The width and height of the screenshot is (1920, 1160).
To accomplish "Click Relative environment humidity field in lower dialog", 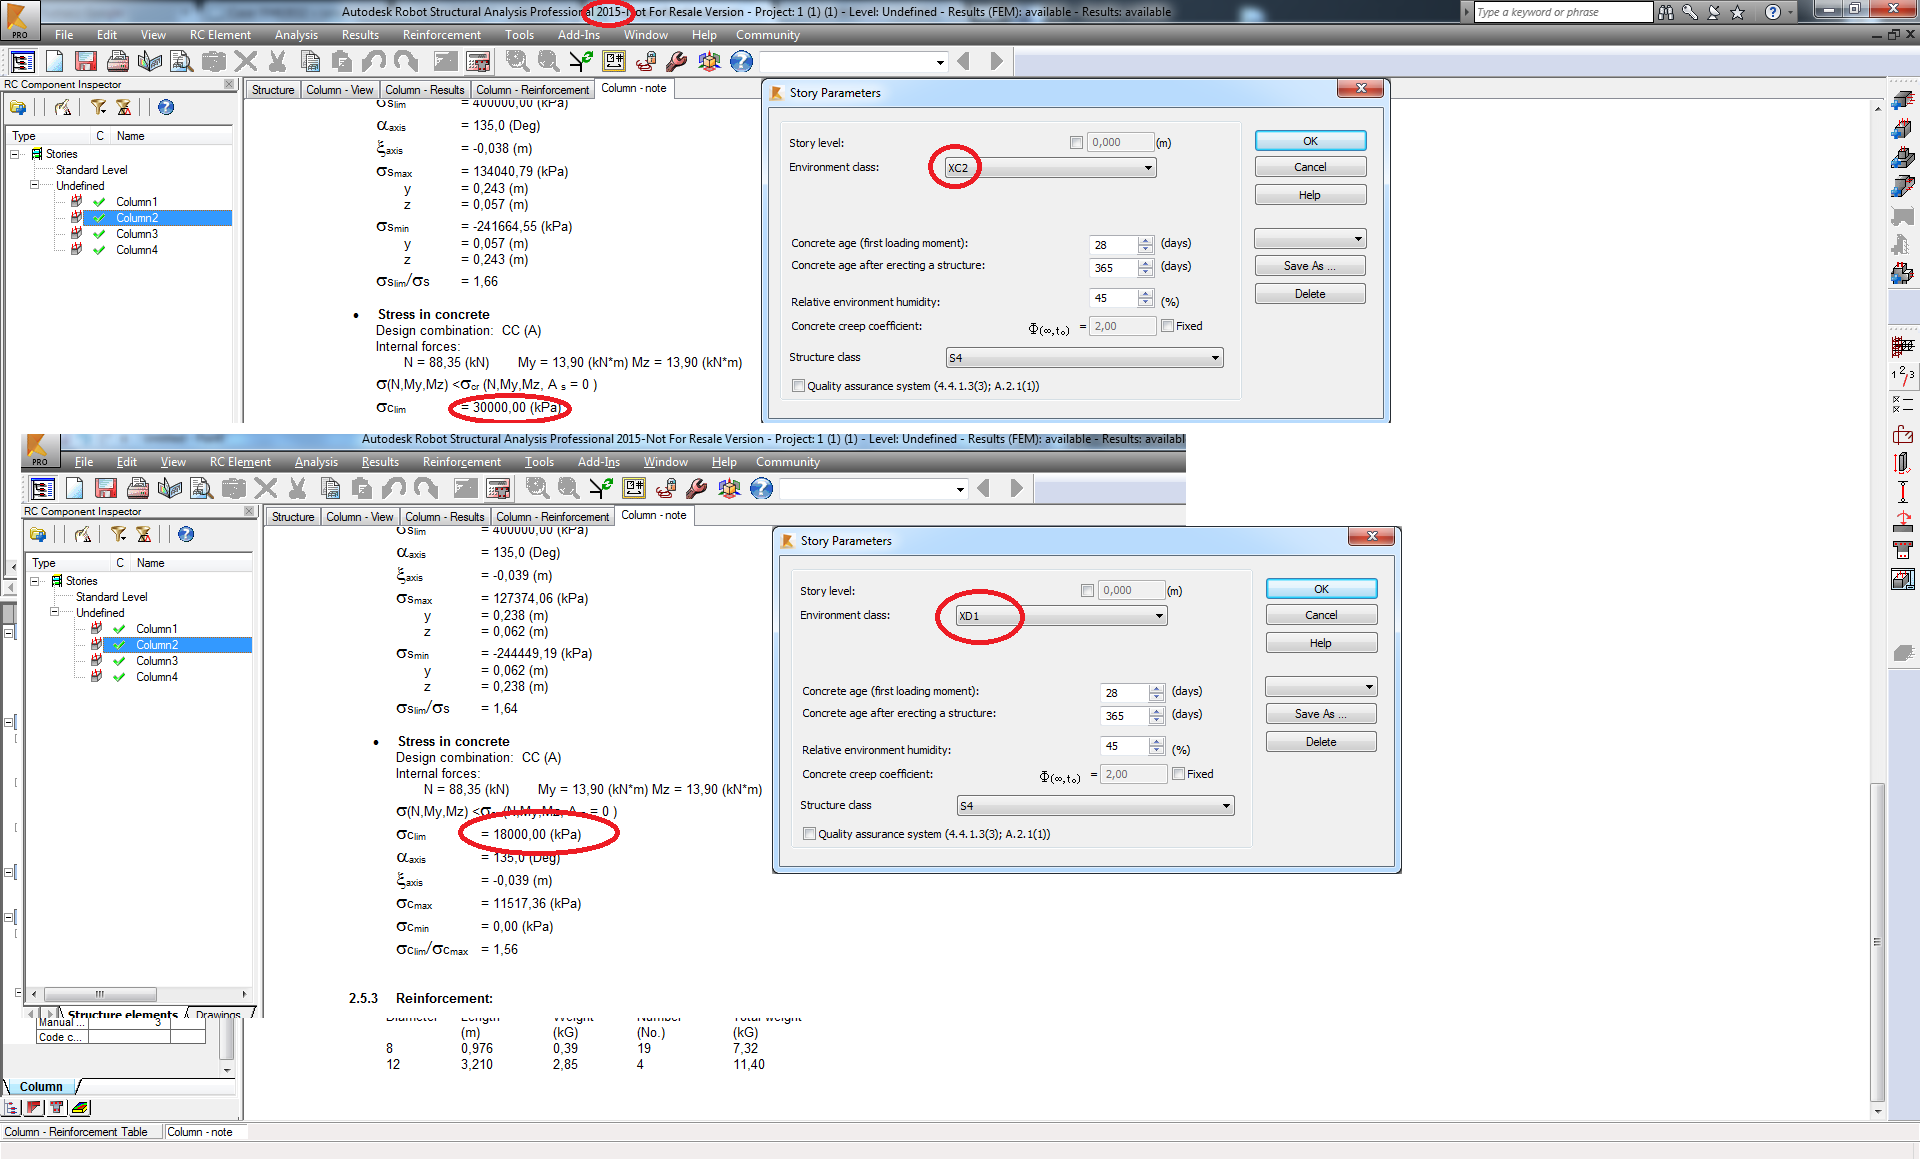I will tap(1124, 746).
